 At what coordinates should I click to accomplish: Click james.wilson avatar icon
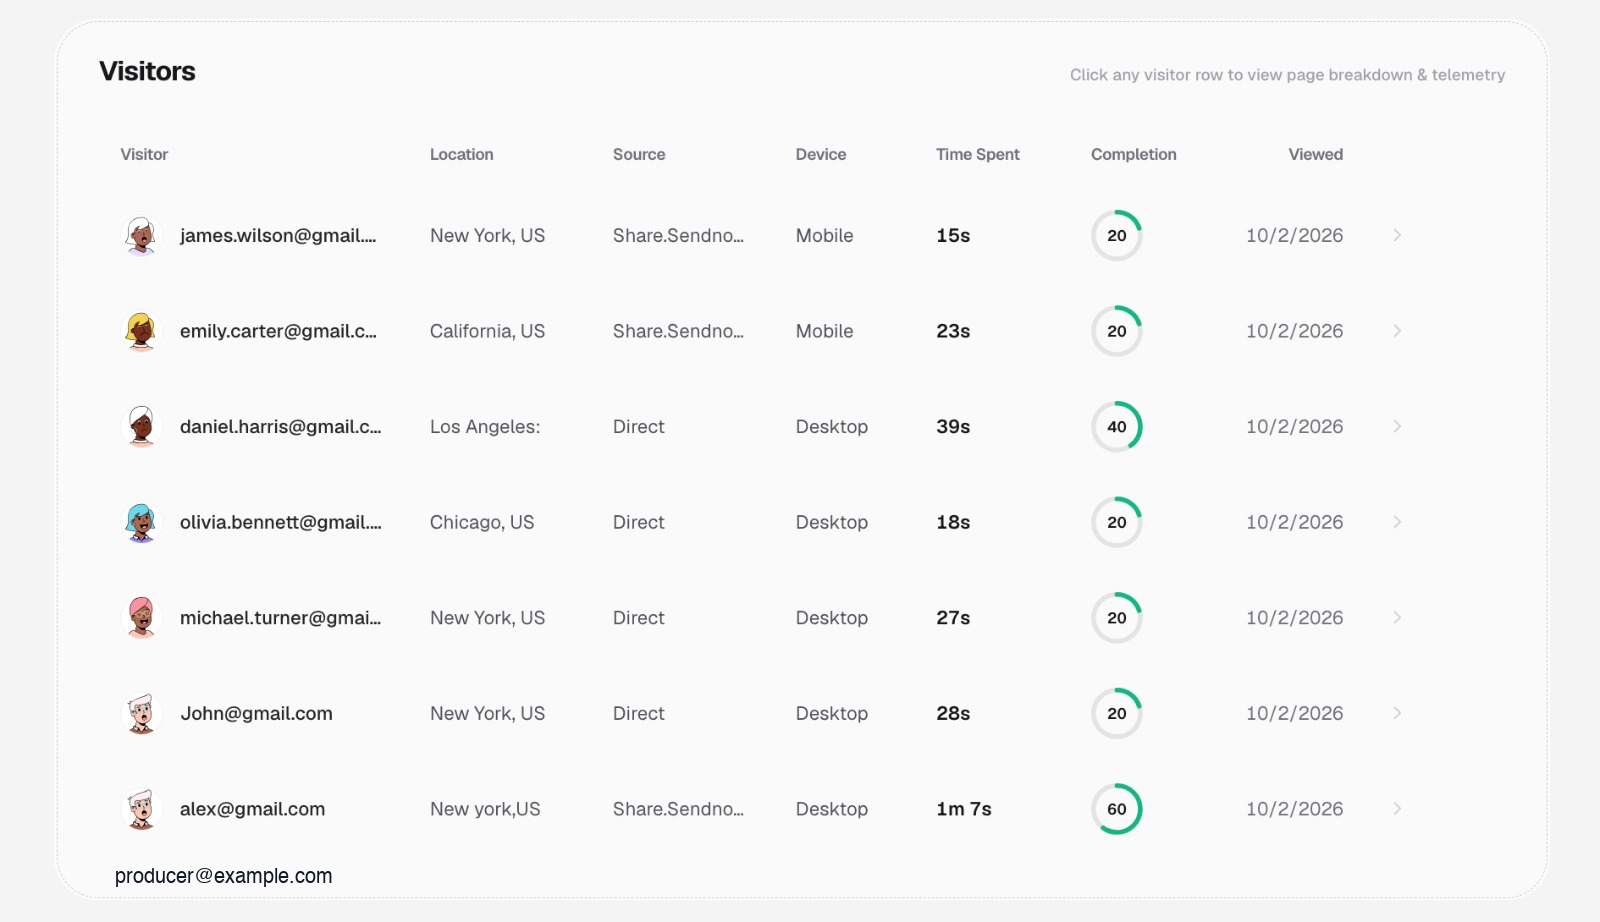click(142, 236)
